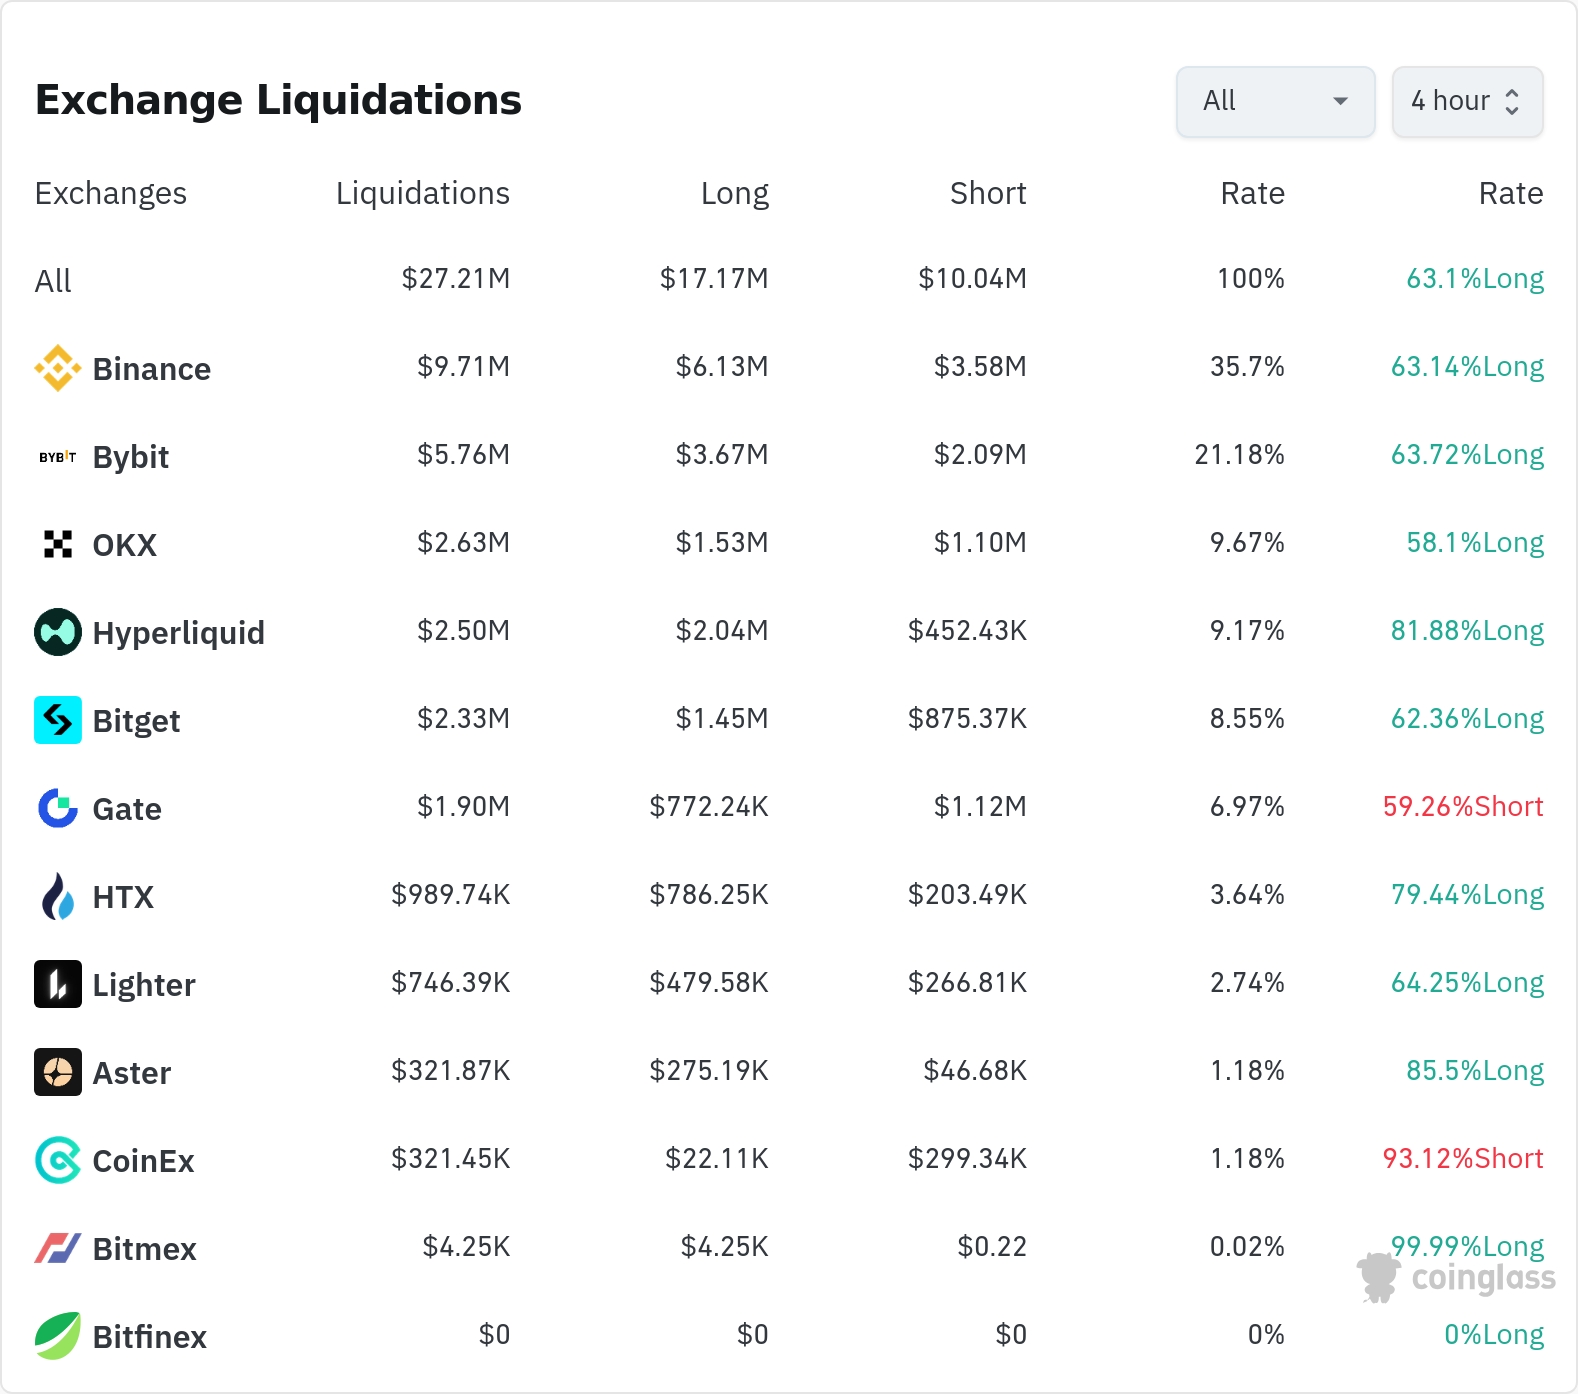Open the All coins dropdown

click(x=1275, y=101)
